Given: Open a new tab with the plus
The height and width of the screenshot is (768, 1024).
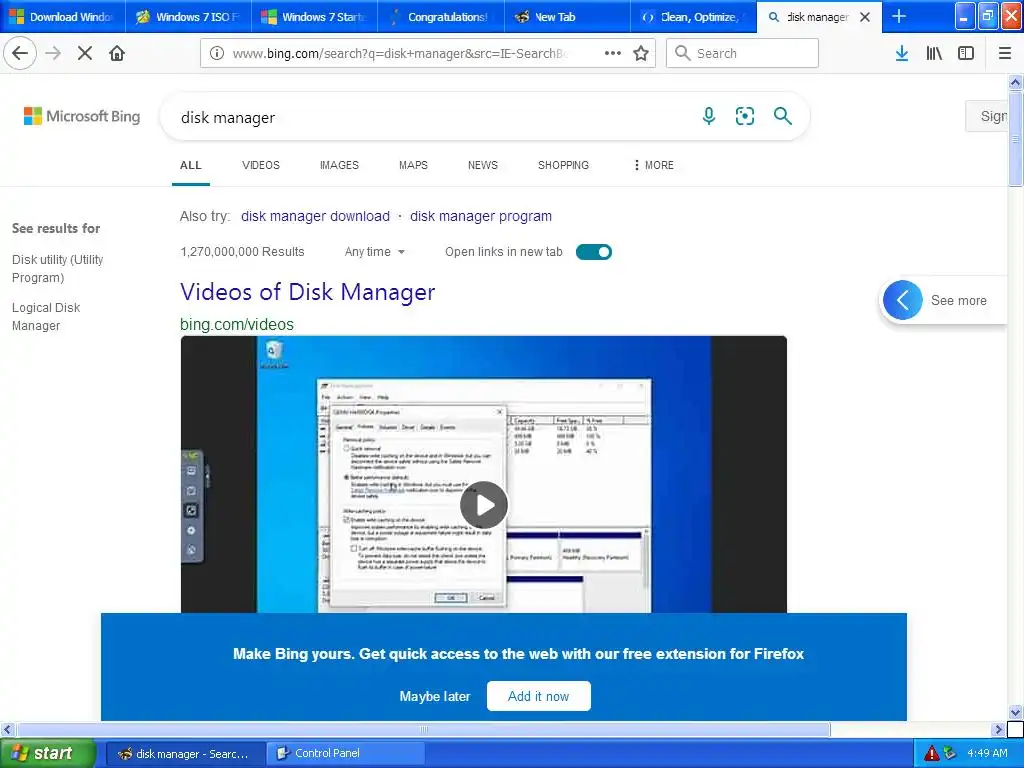Looking at the screenshot, I should point(899,16).
